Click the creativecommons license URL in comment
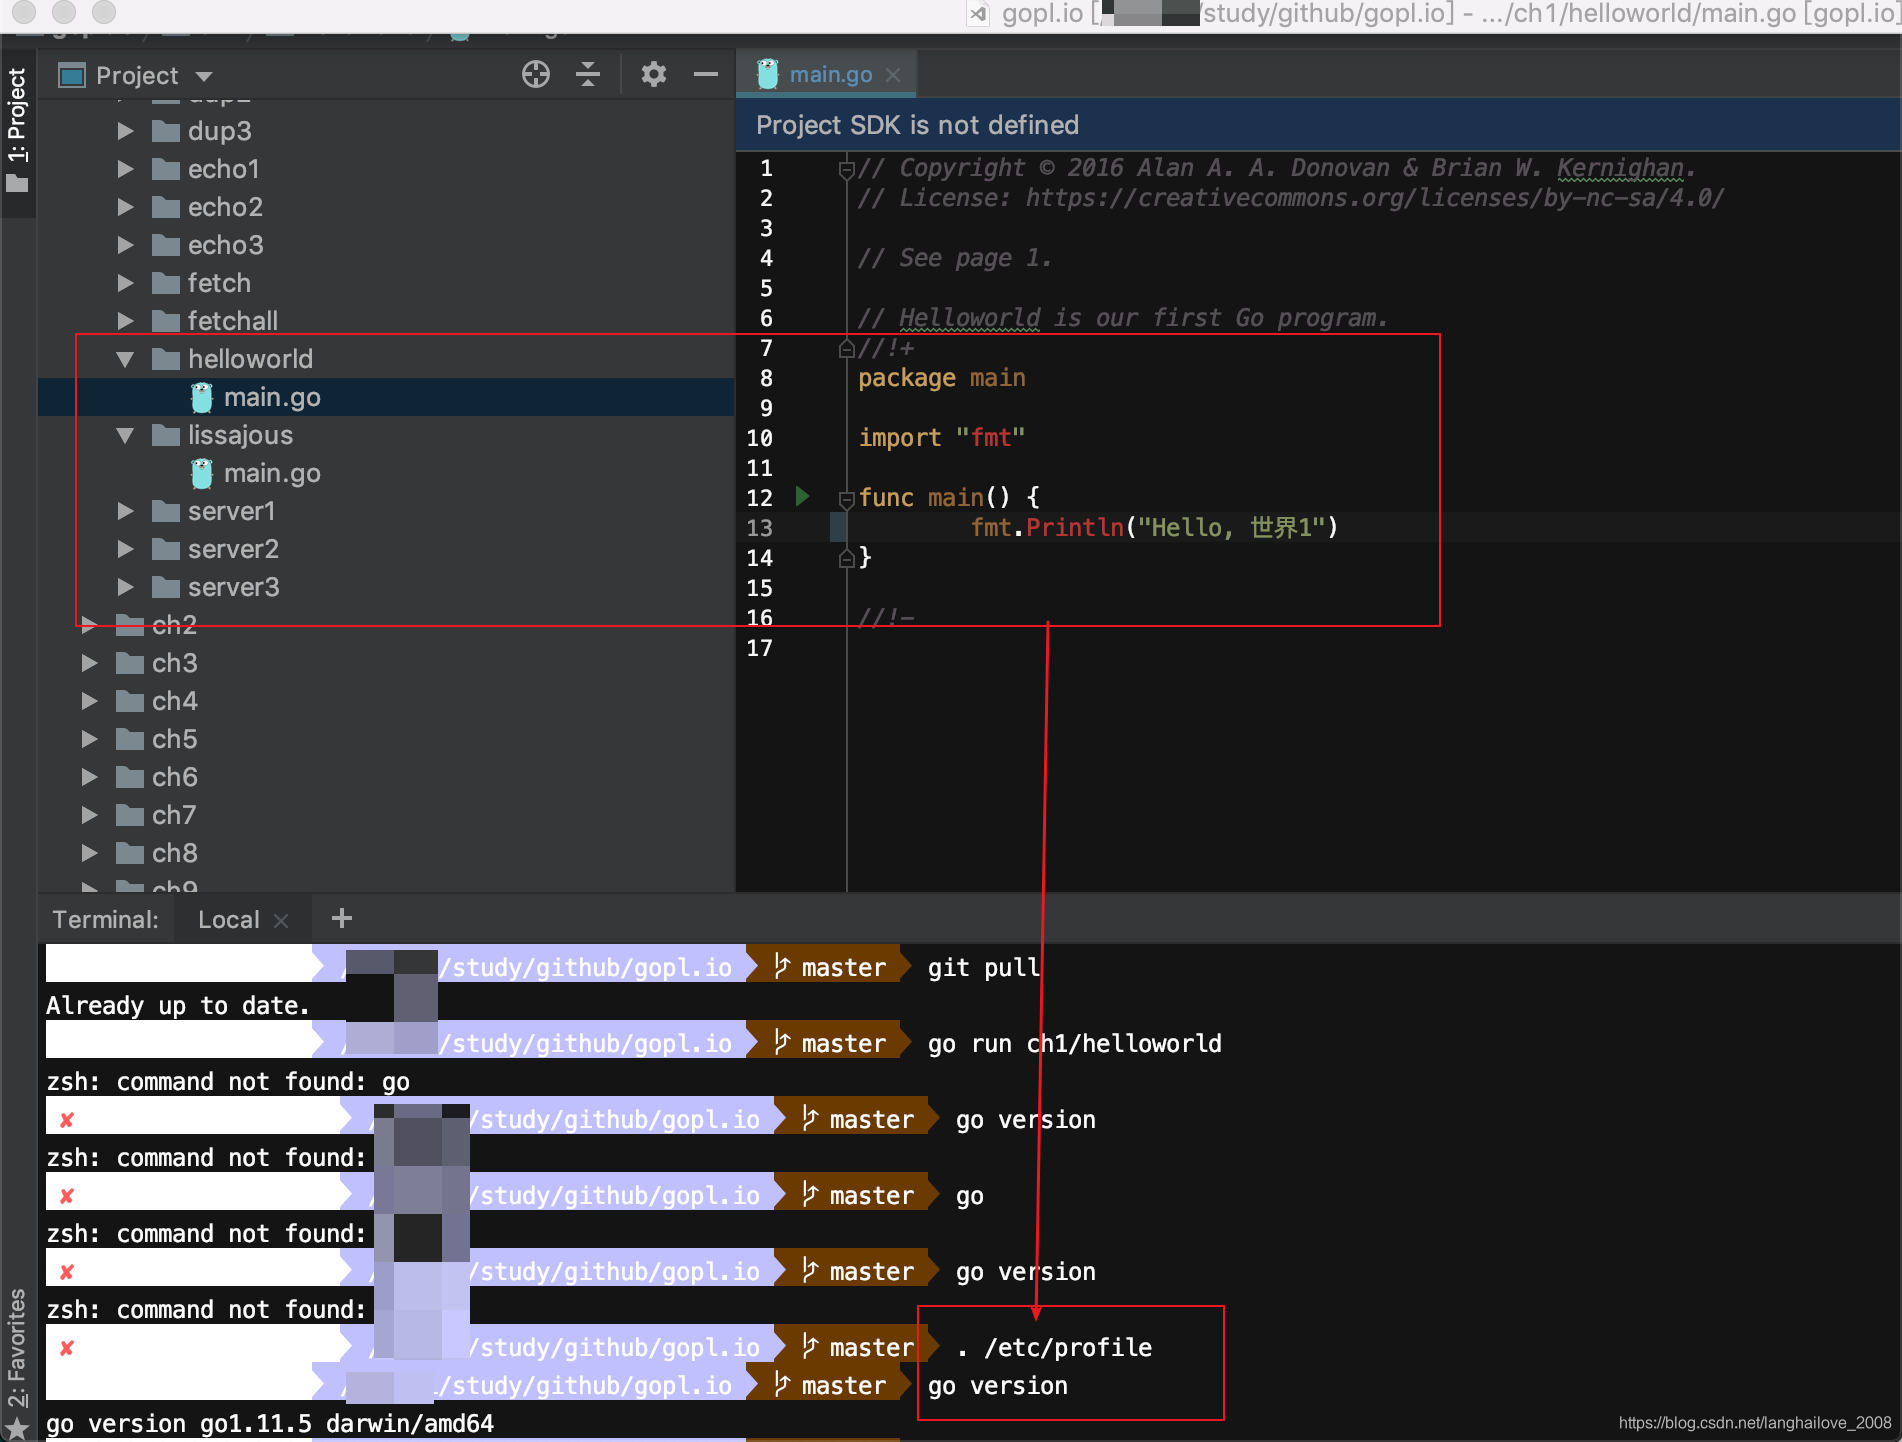The image size is (1902, 1442). pyautogui.click(x=1375, y=198)
